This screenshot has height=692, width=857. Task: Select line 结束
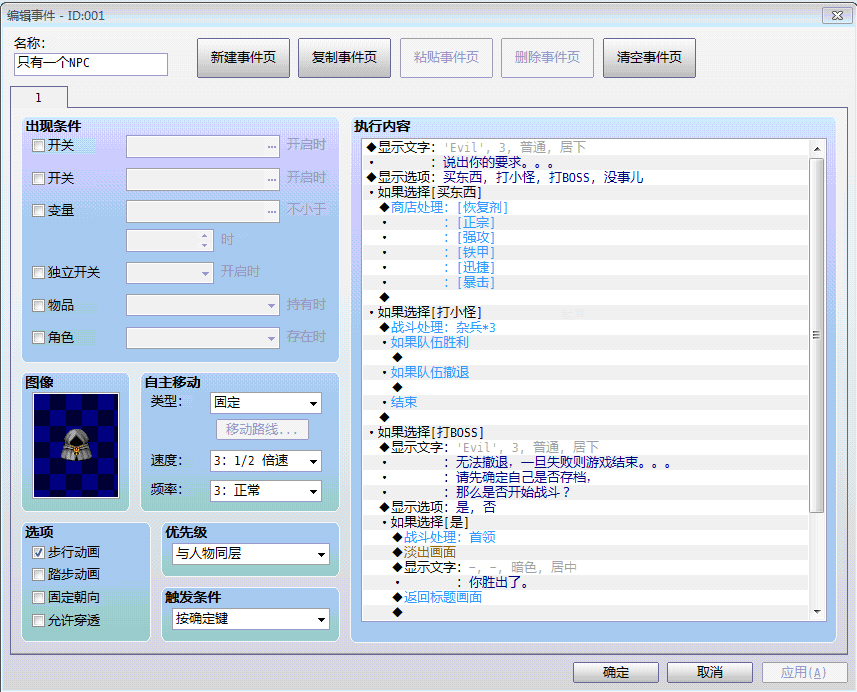point(585,402)
